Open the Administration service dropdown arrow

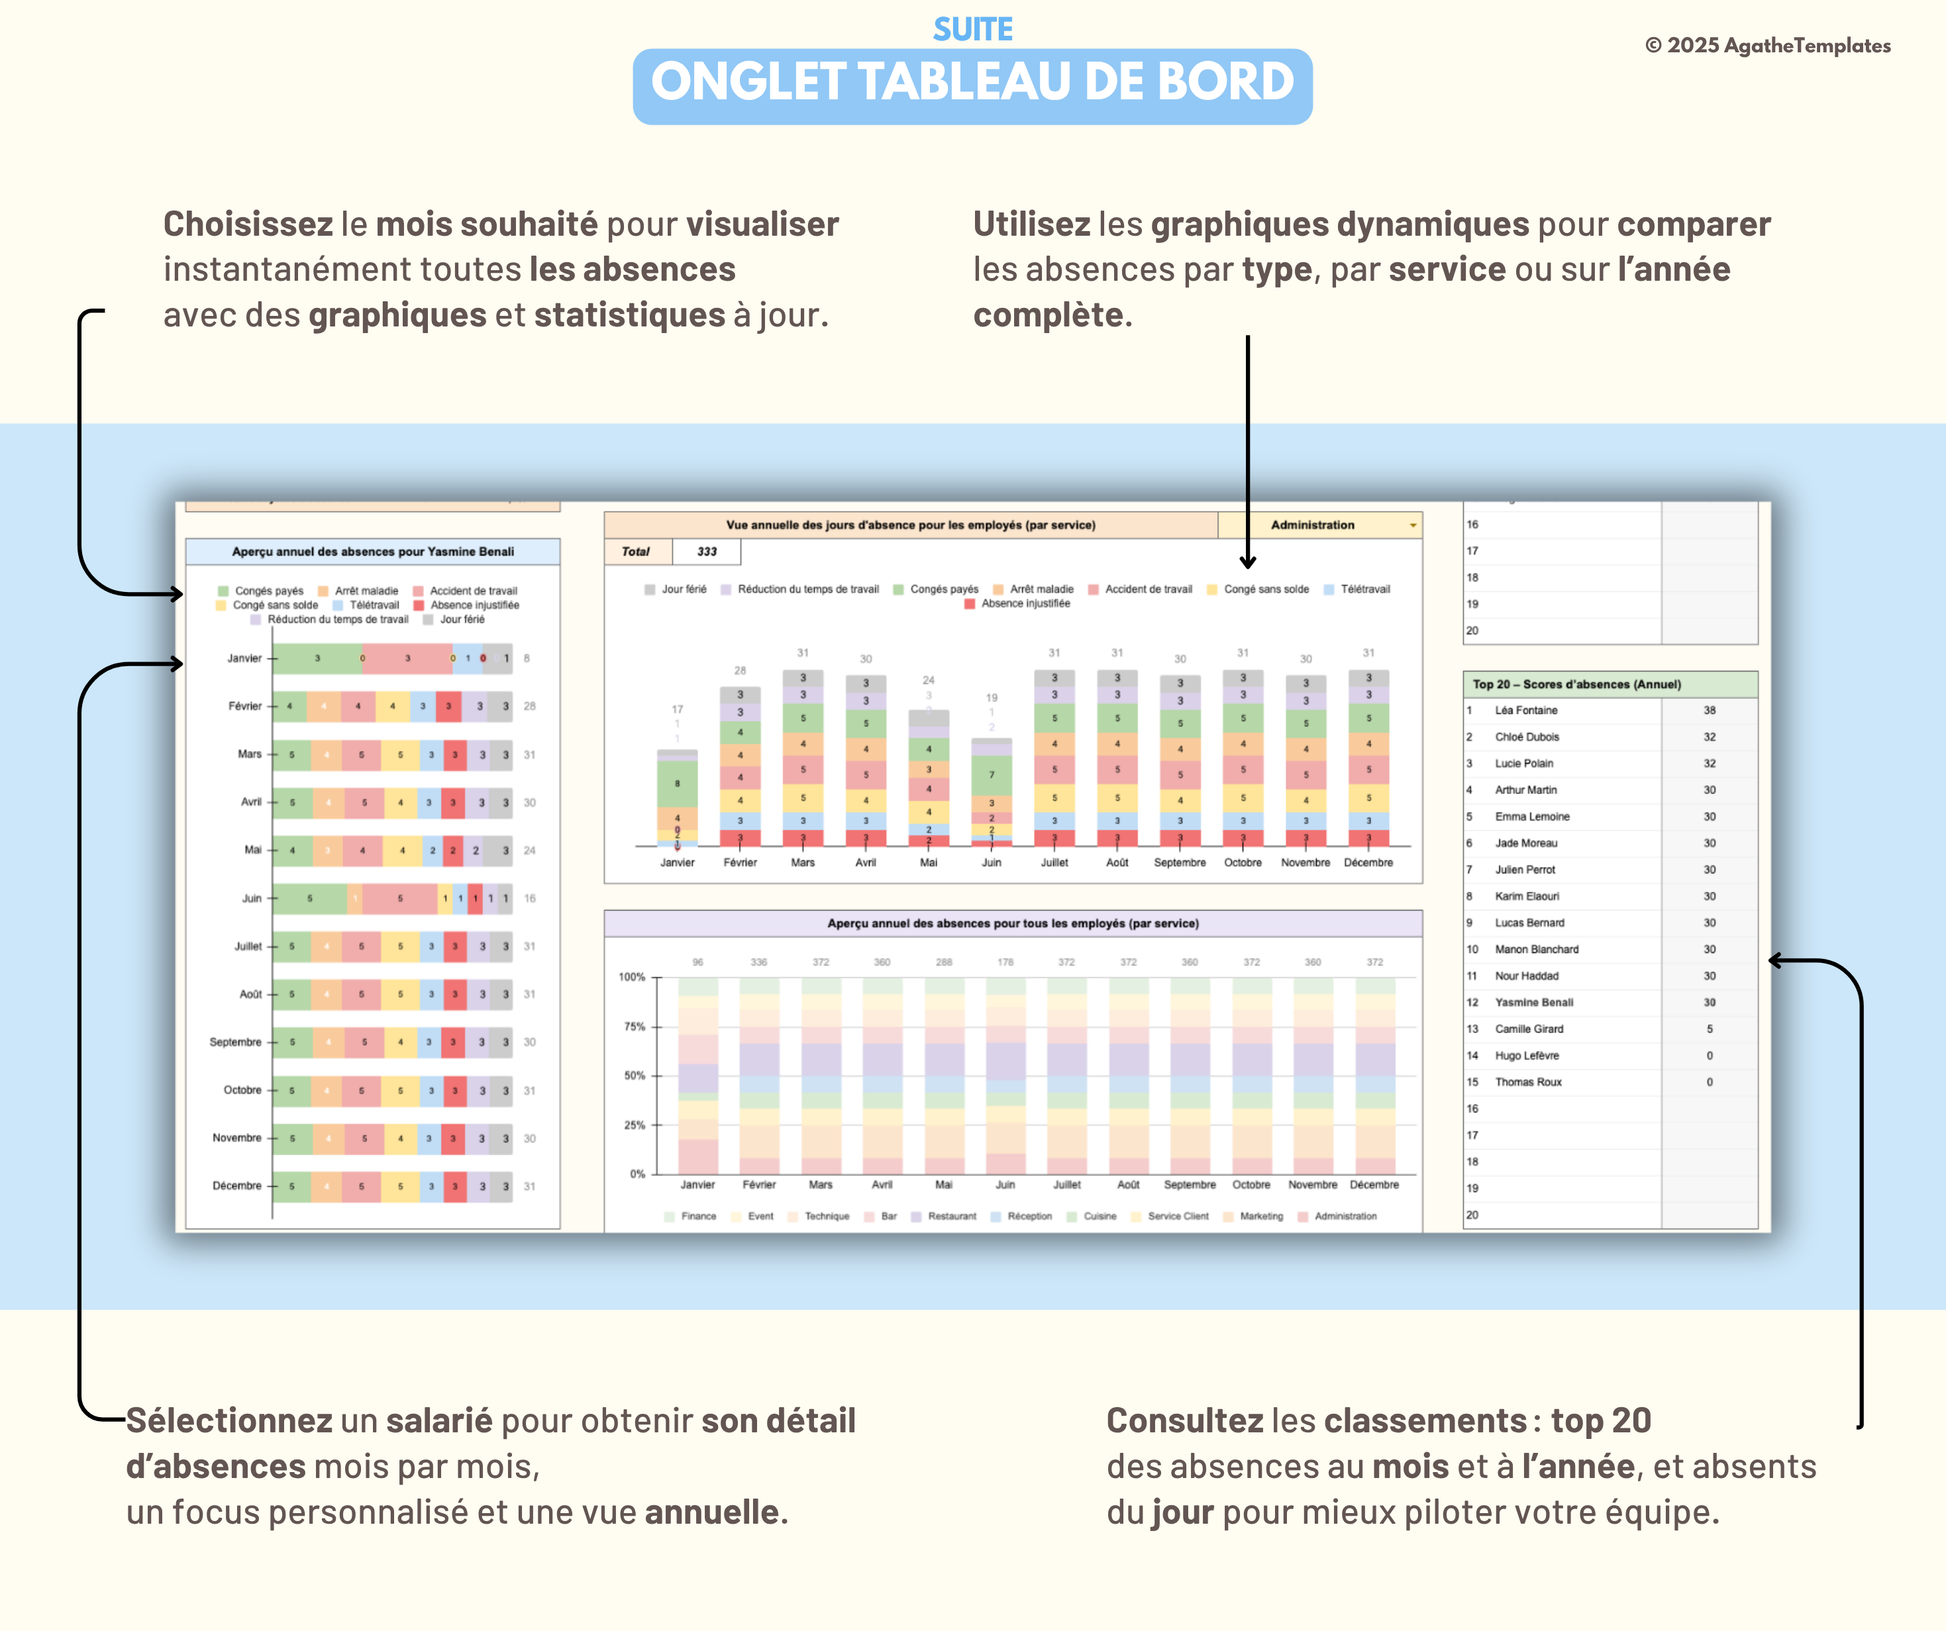click(1412, 526)
